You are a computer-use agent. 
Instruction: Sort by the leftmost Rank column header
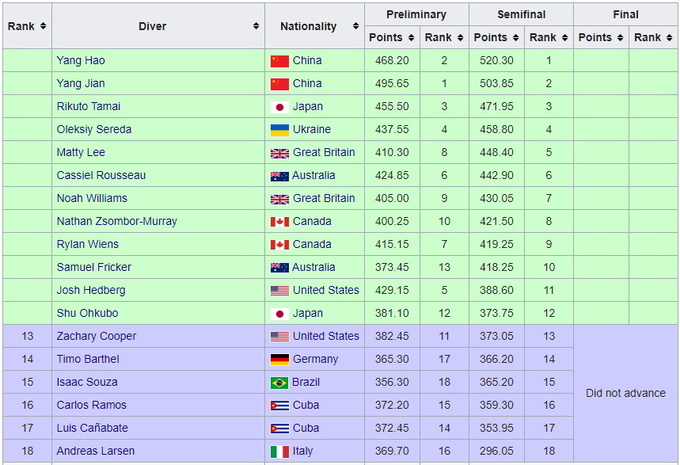(x=27, y=26)
